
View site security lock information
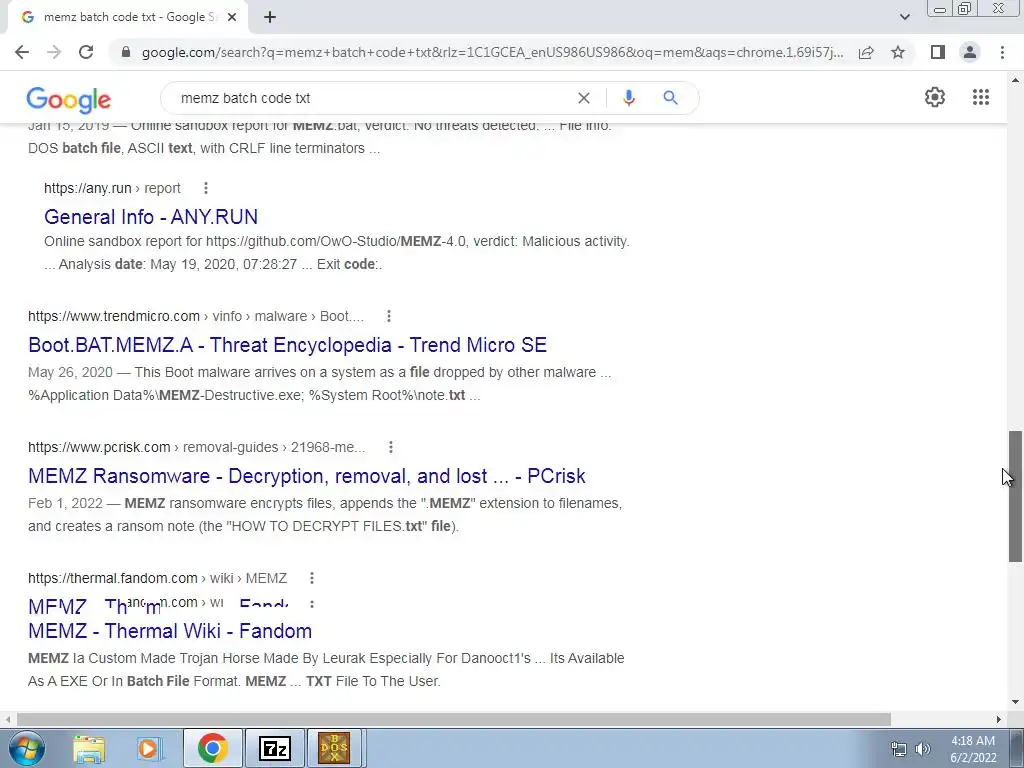[126, 52]
